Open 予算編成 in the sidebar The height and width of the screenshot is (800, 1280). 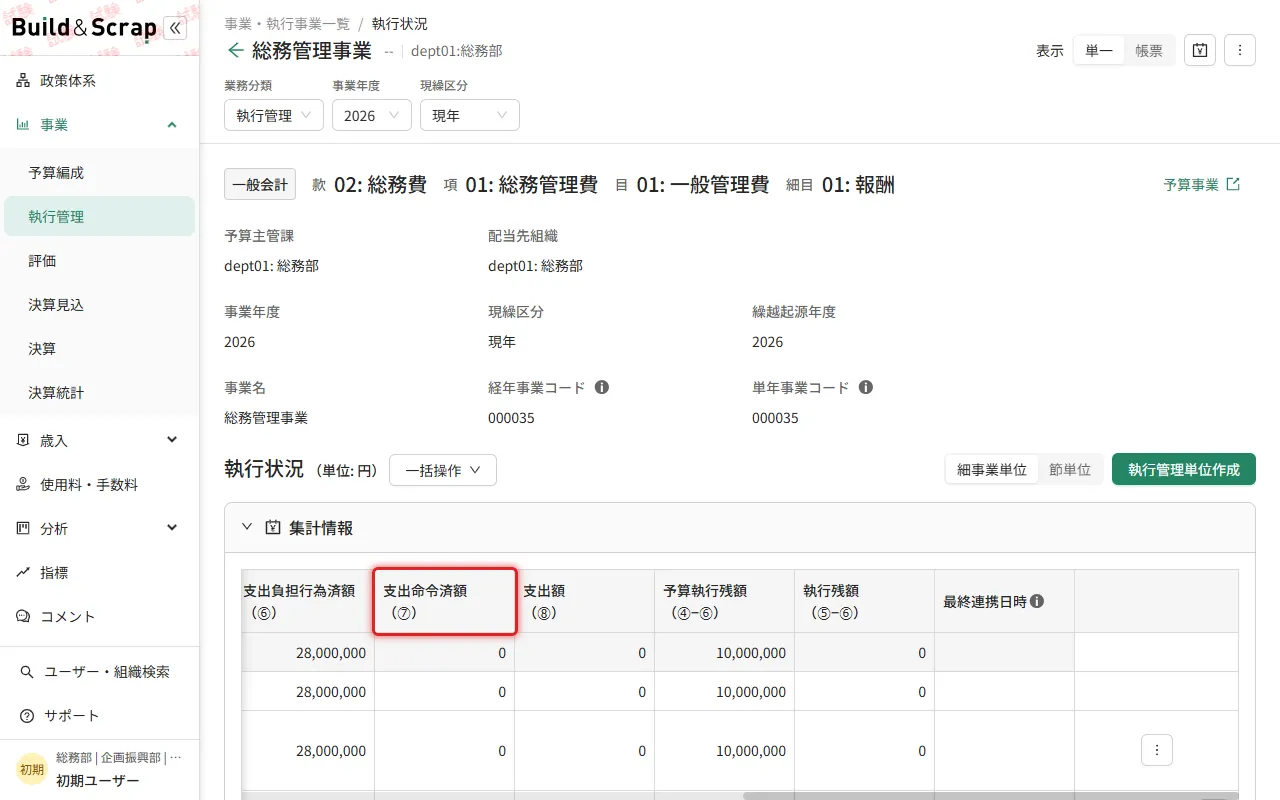99,173
